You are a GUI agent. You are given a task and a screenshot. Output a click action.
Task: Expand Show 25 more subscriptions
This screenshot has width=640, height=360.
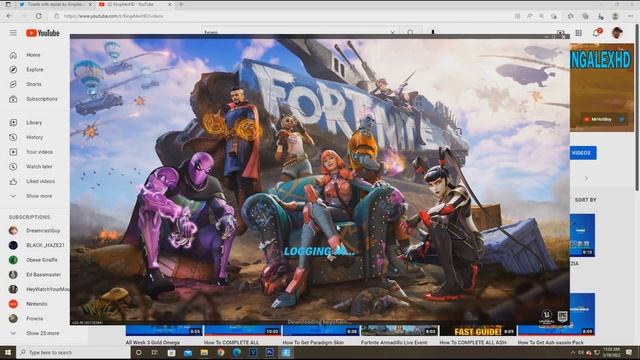(x=42, y=333)
